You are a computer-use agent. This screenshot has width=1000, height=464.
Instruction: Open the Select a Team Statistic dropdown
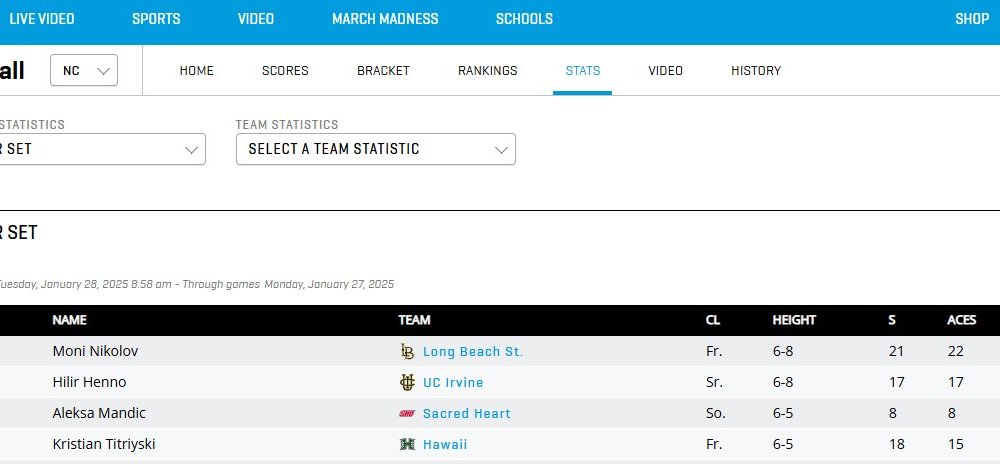click(x=376, y=149)
